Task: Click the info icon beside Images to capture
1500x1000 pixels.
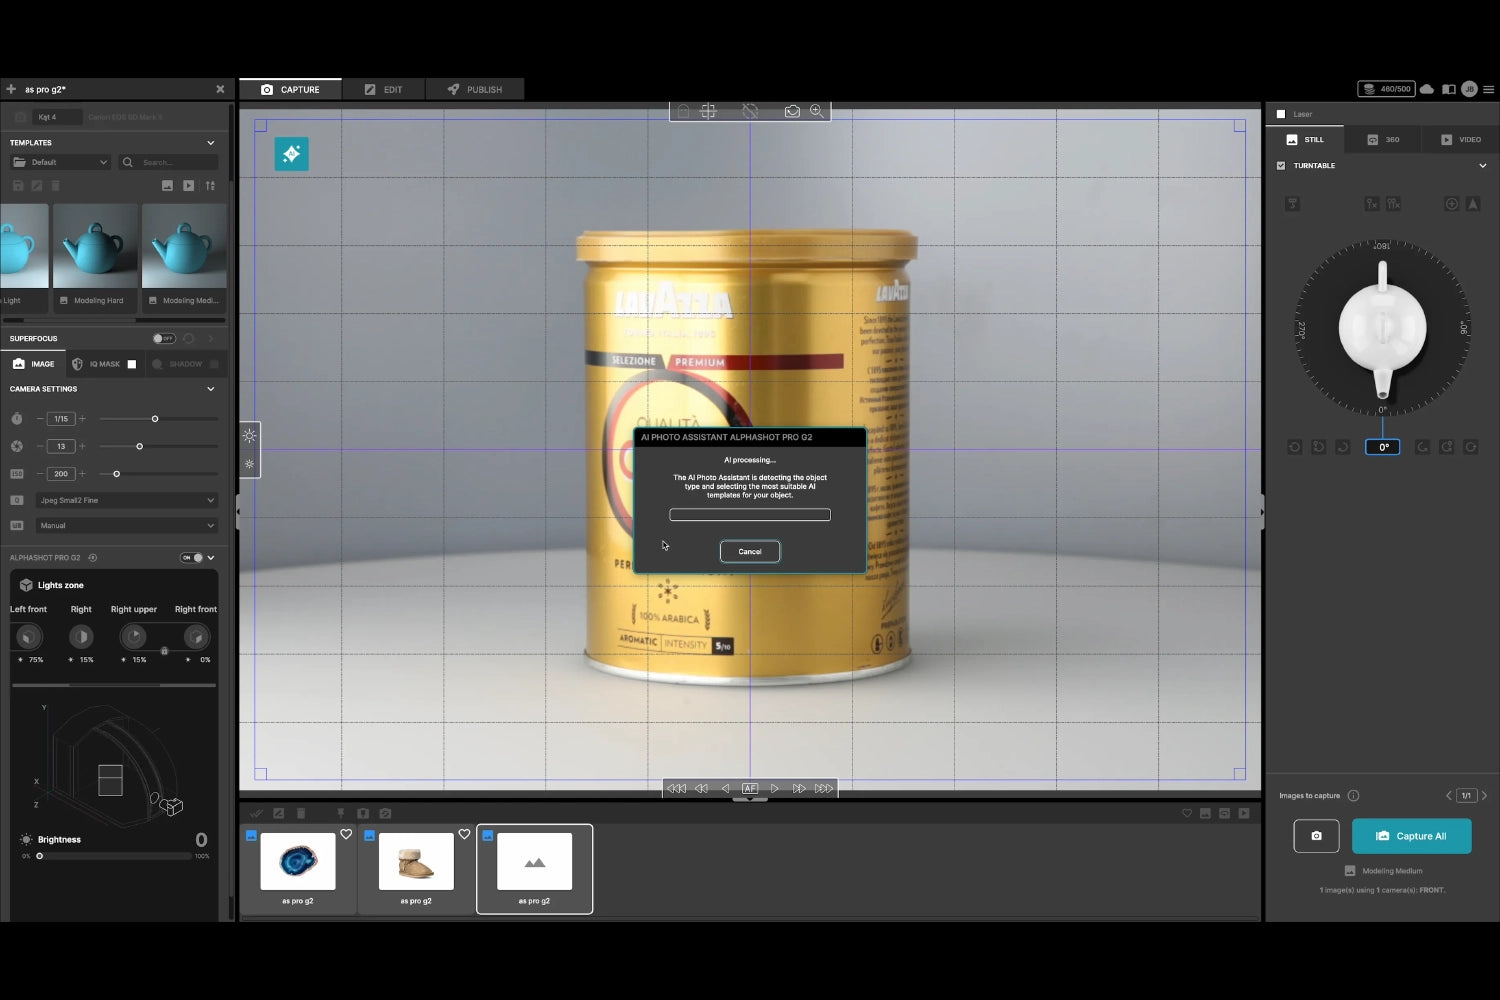Action: click(1353, 796)
